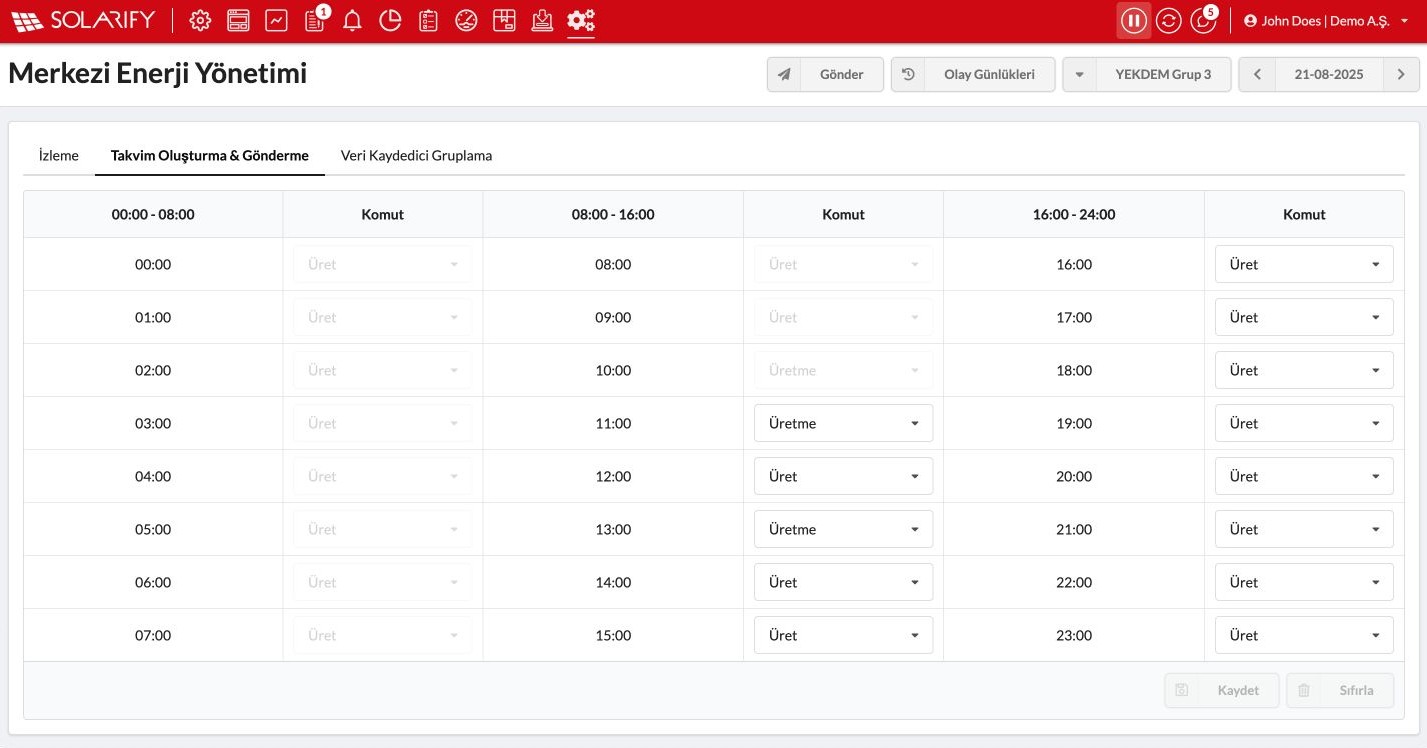
Task: Open the pie chart reports icon
Action: [390, 20]
